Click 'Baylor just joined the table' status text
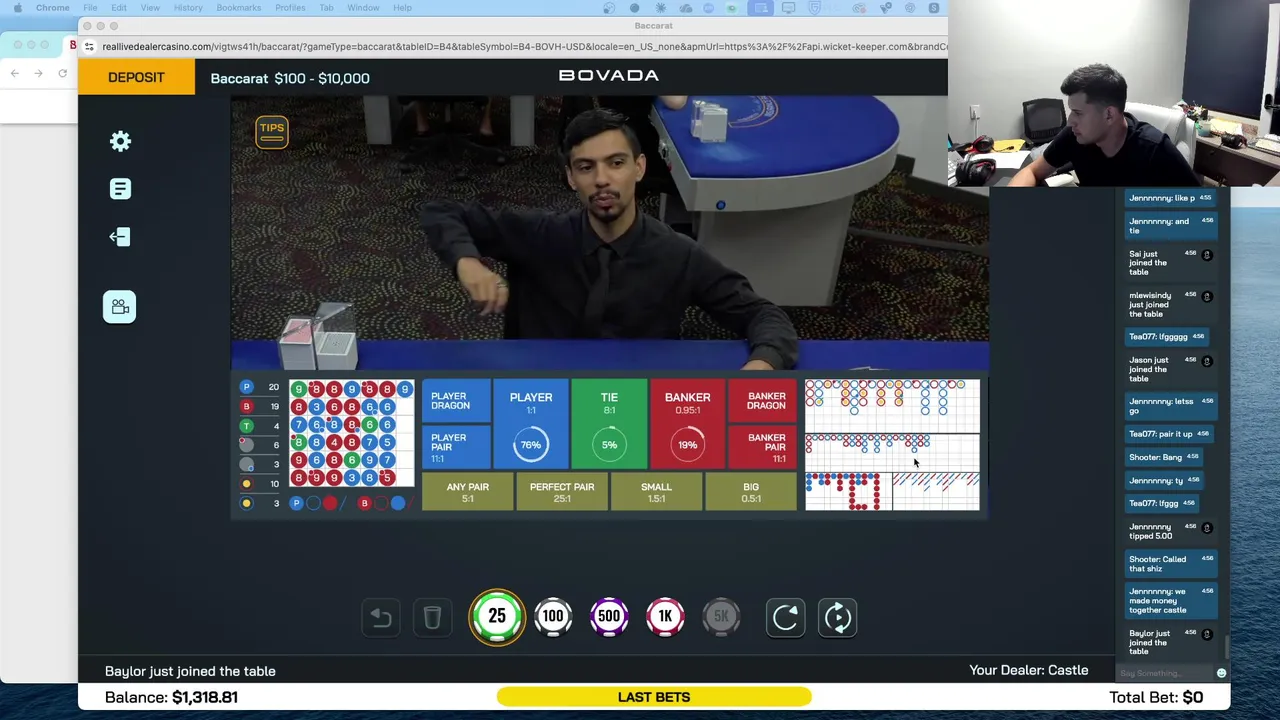This screenshot has width=1280, height=720. (x=190, y=671)
